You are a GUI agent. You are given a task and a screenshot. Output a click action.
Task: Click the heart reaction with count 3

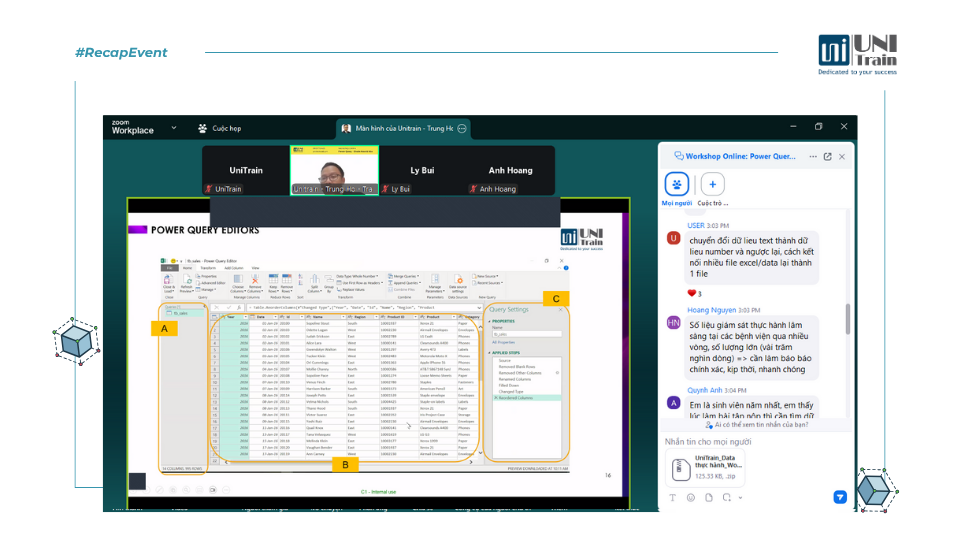[x=694, y=293]
